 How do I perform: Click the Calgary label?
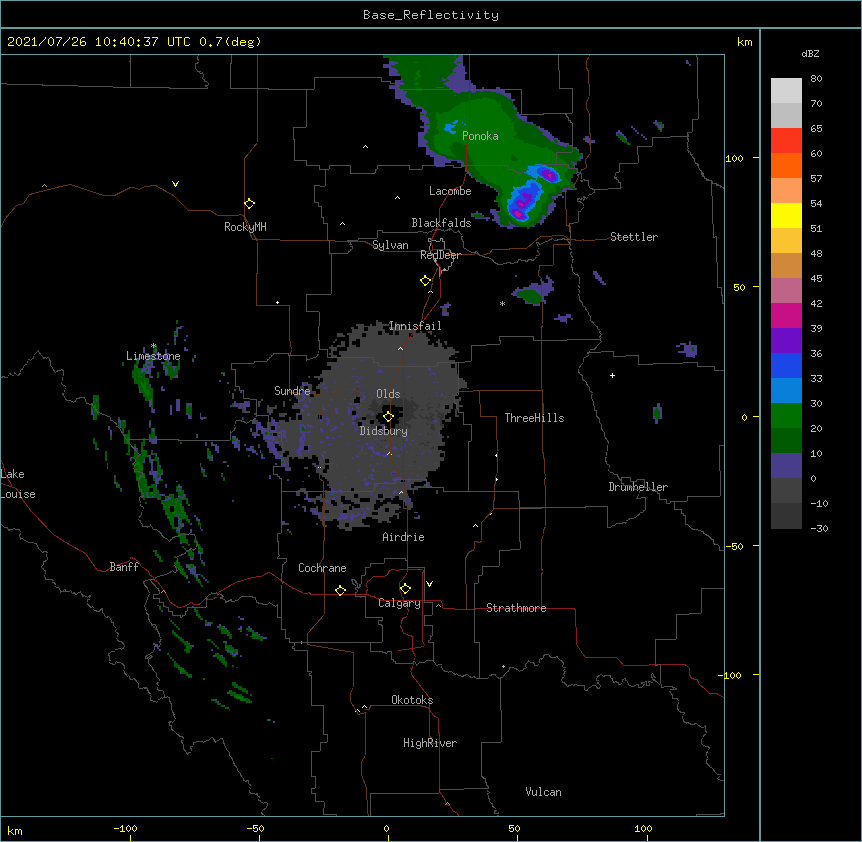coord(399,603)
